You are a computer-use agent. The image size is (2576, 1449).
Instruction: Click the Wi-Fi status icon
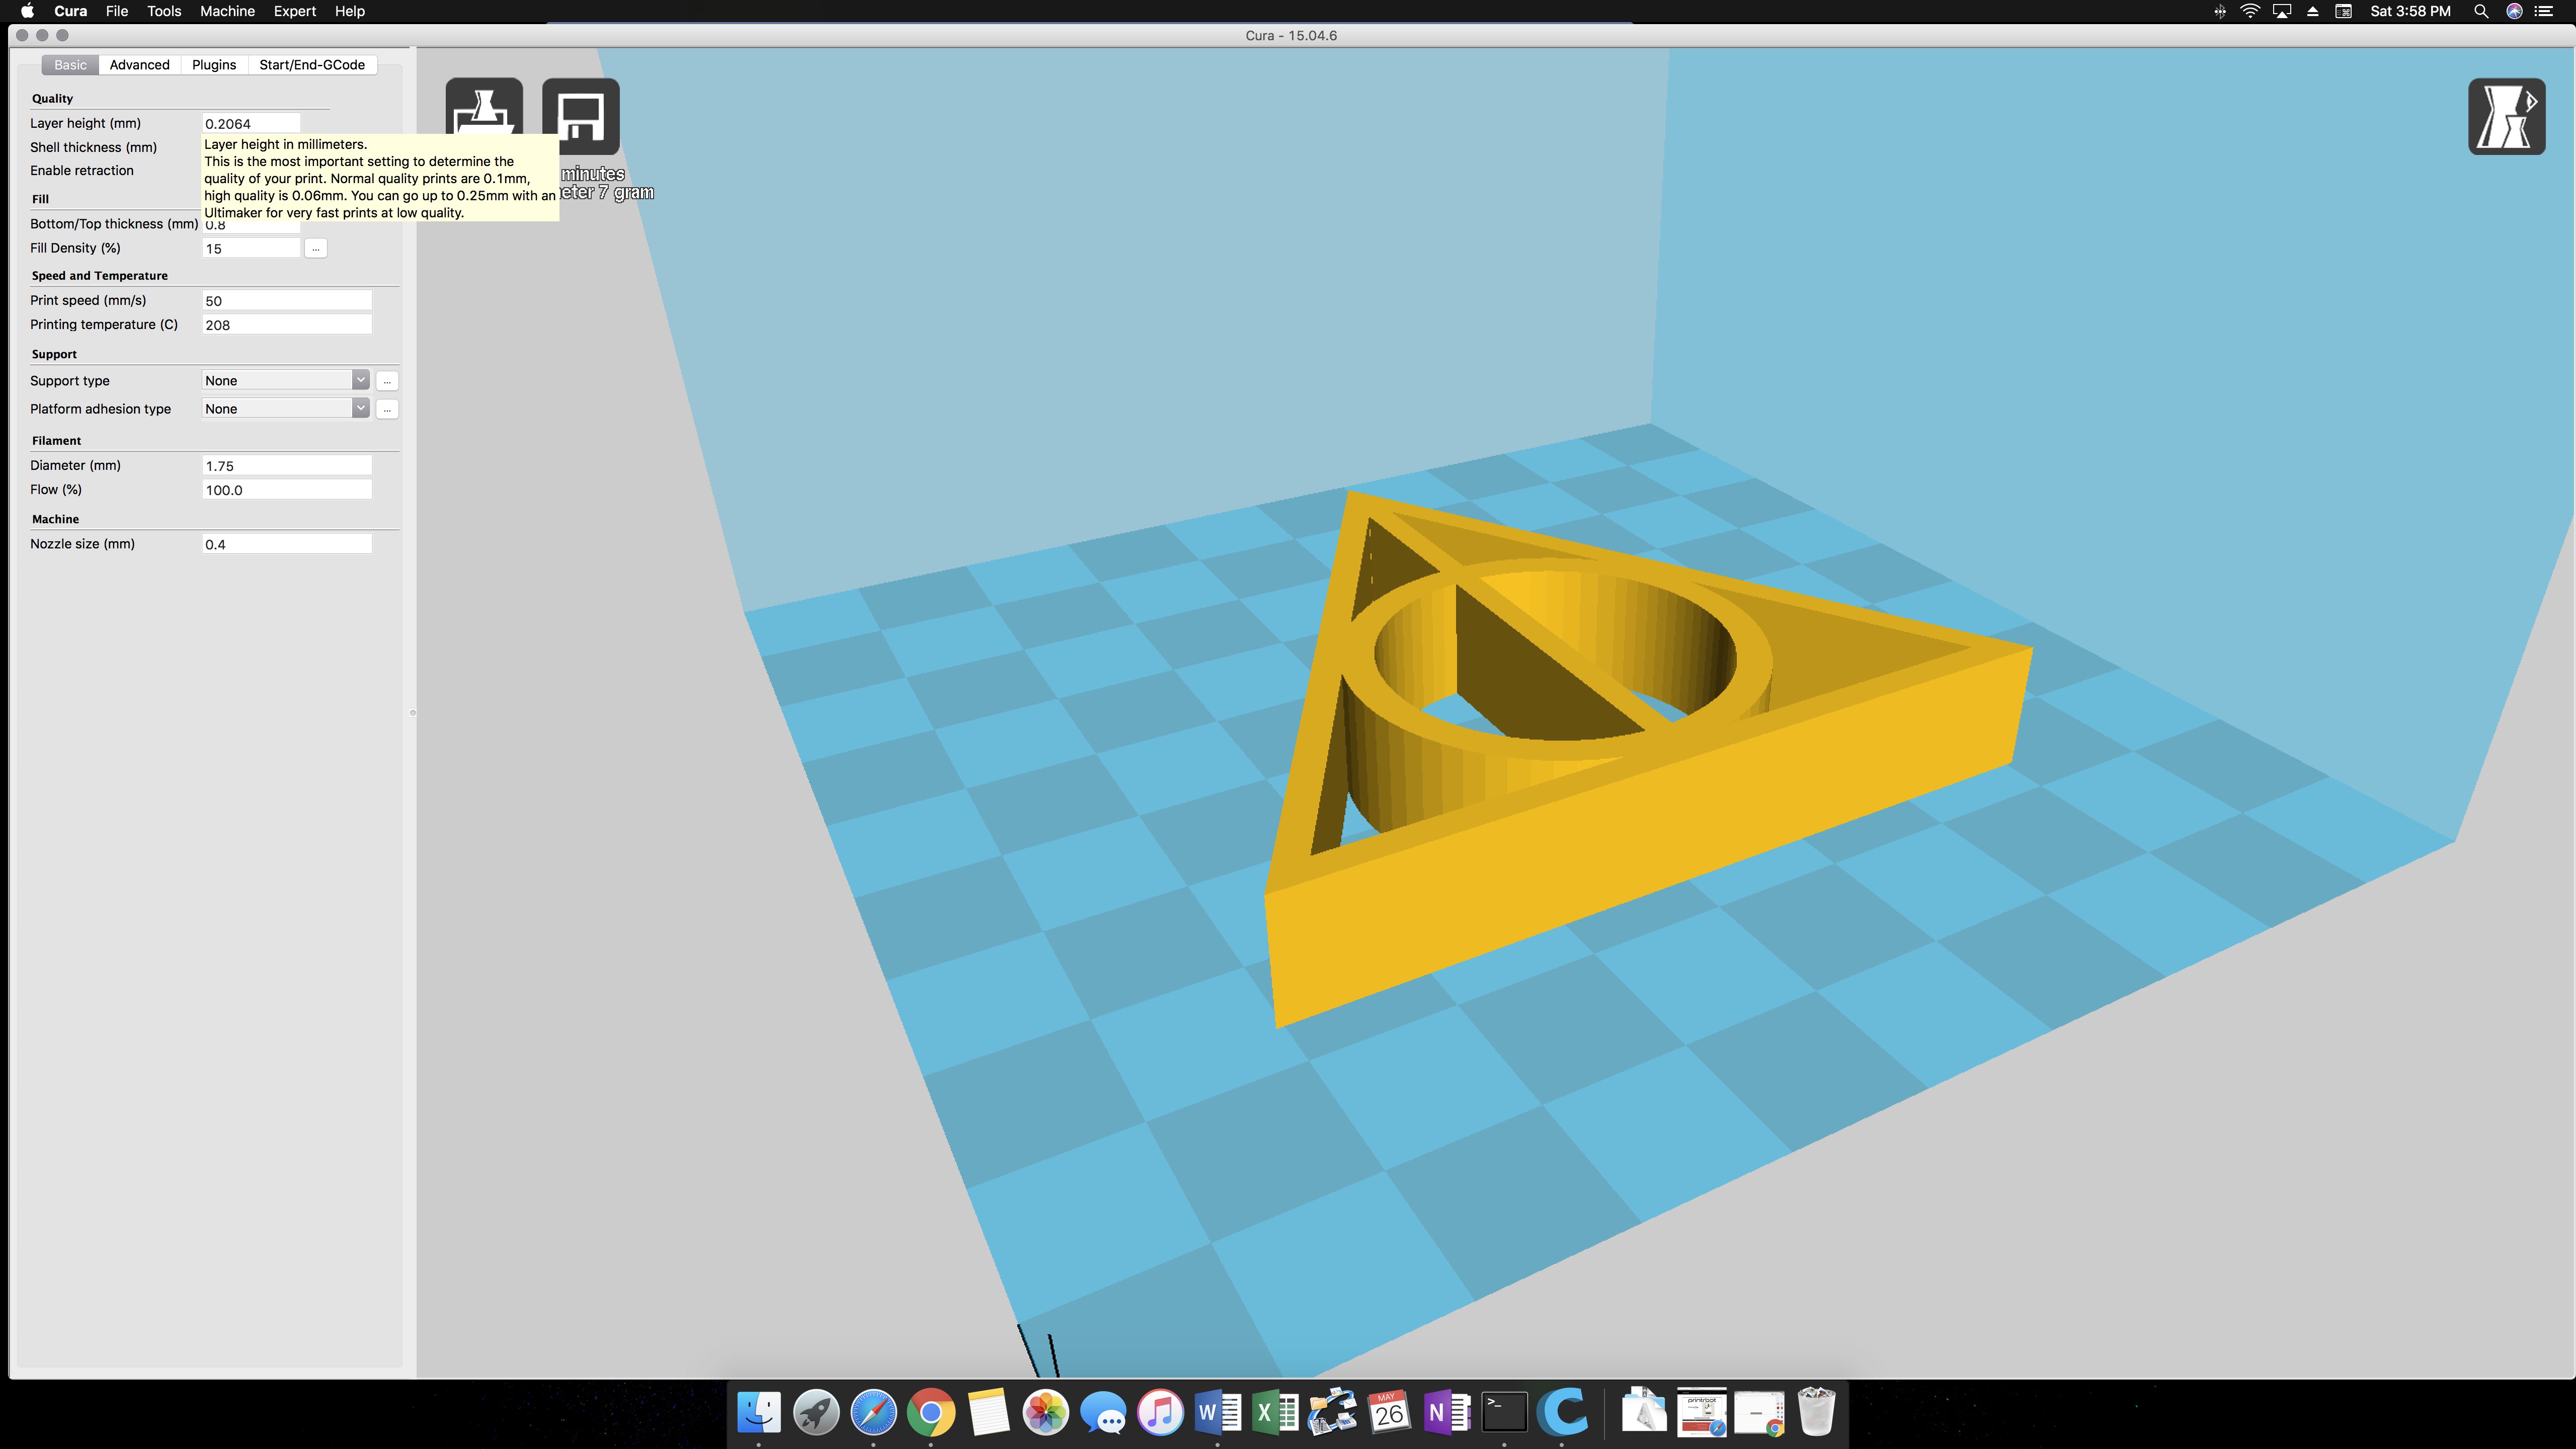(x=2250, y=11)
